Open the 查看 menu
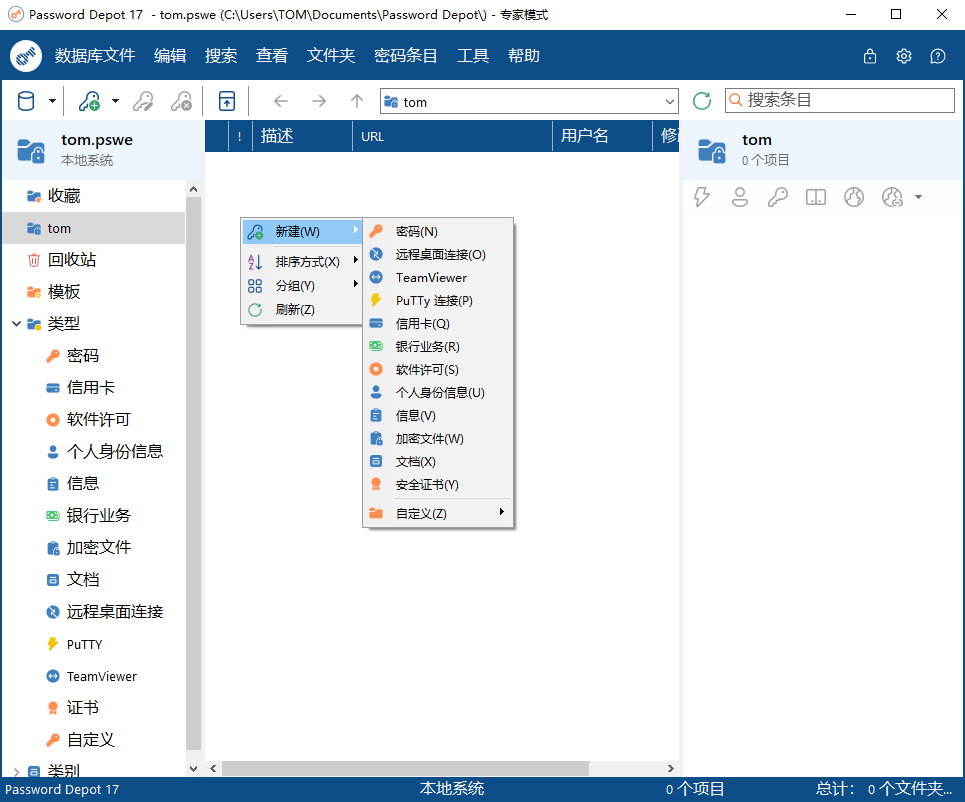 (x=272, y=56)
